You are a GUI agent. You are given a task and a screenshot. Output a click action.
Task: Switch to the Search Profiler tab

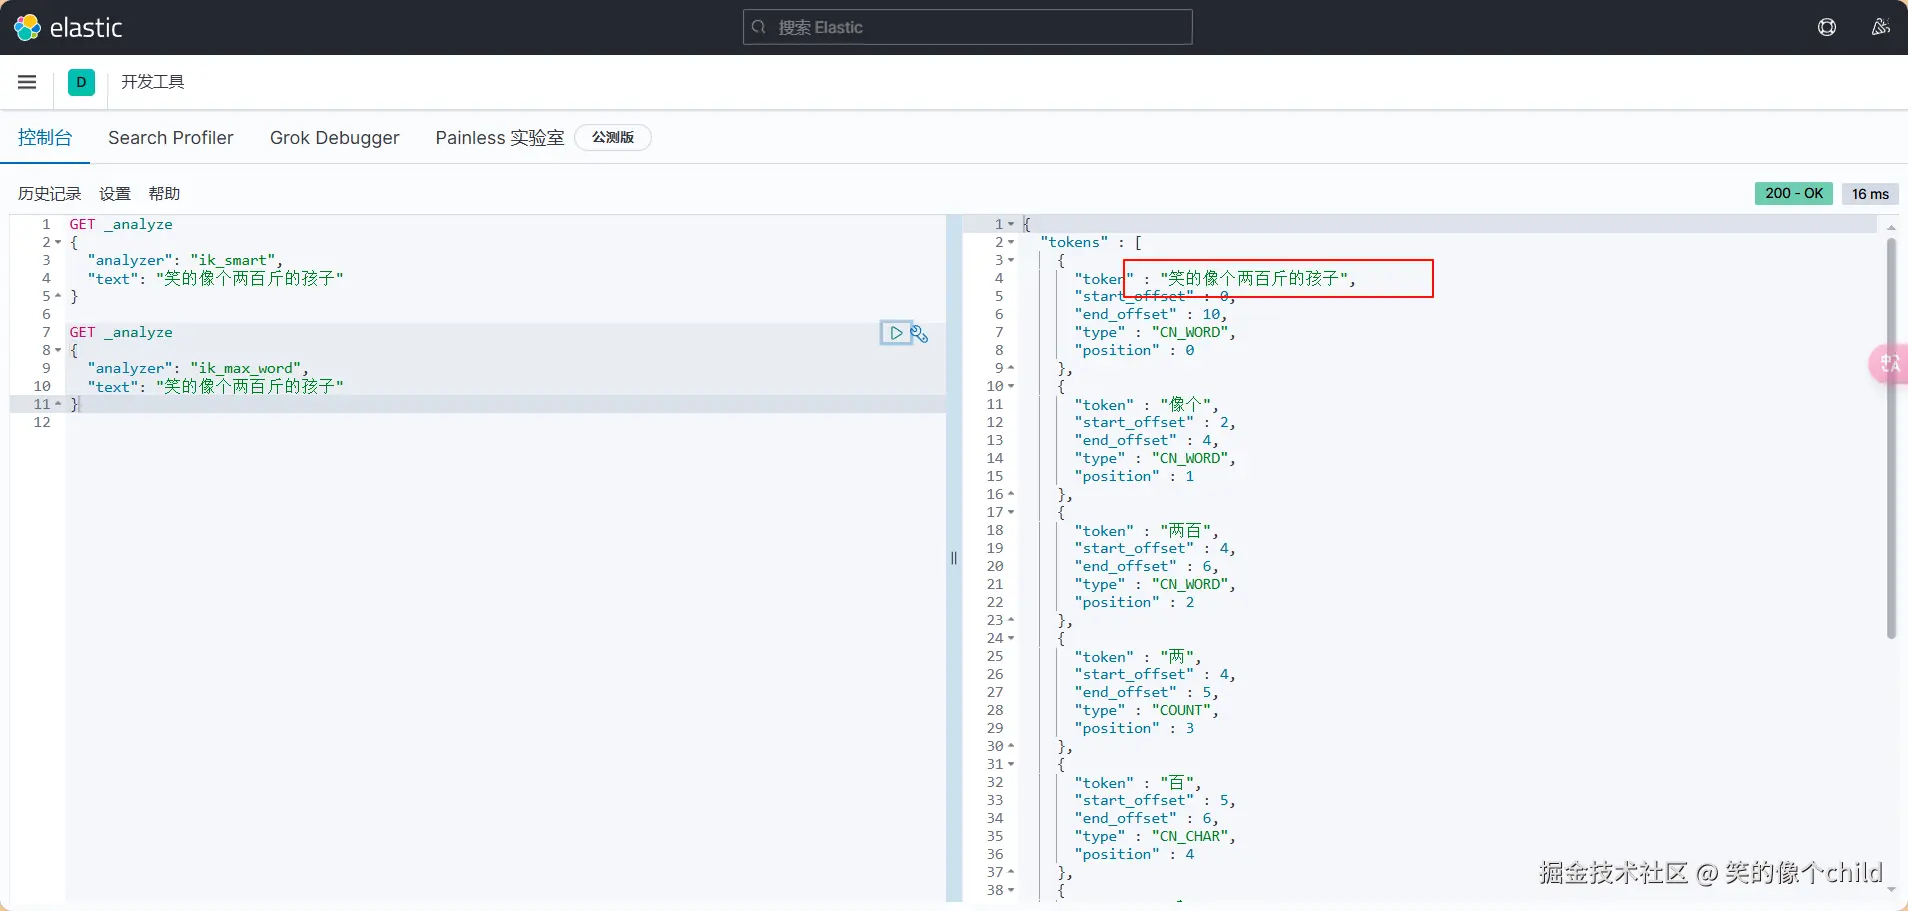click(x=171, y=138)
